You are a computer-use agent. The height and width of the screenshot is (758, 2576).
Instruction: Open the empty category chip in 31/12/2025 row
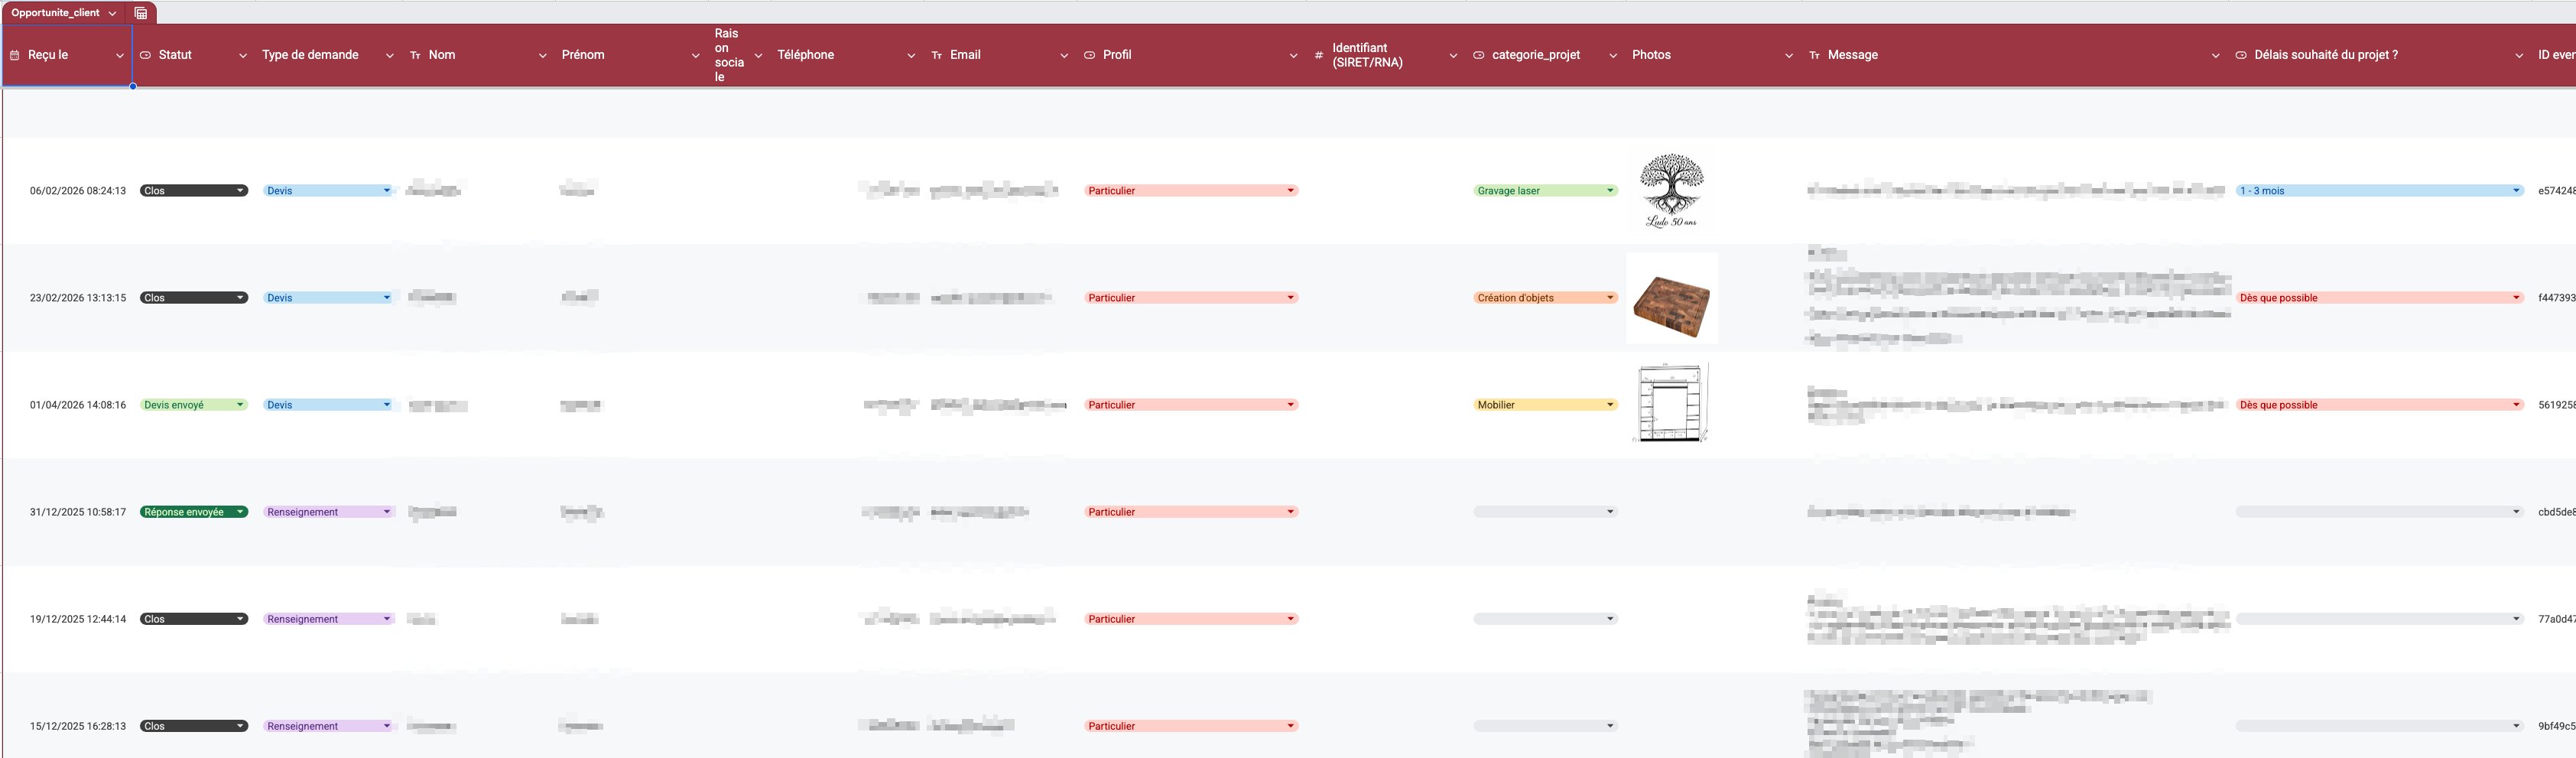[x=1545, y=512]
